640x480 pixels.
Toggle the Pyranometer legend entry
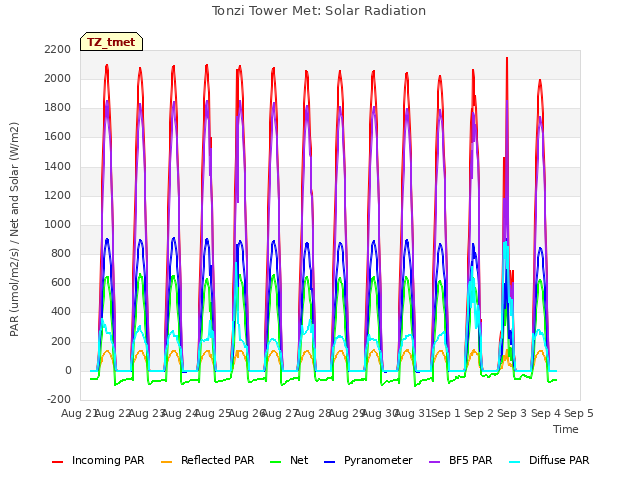click(x=368, y=460)
